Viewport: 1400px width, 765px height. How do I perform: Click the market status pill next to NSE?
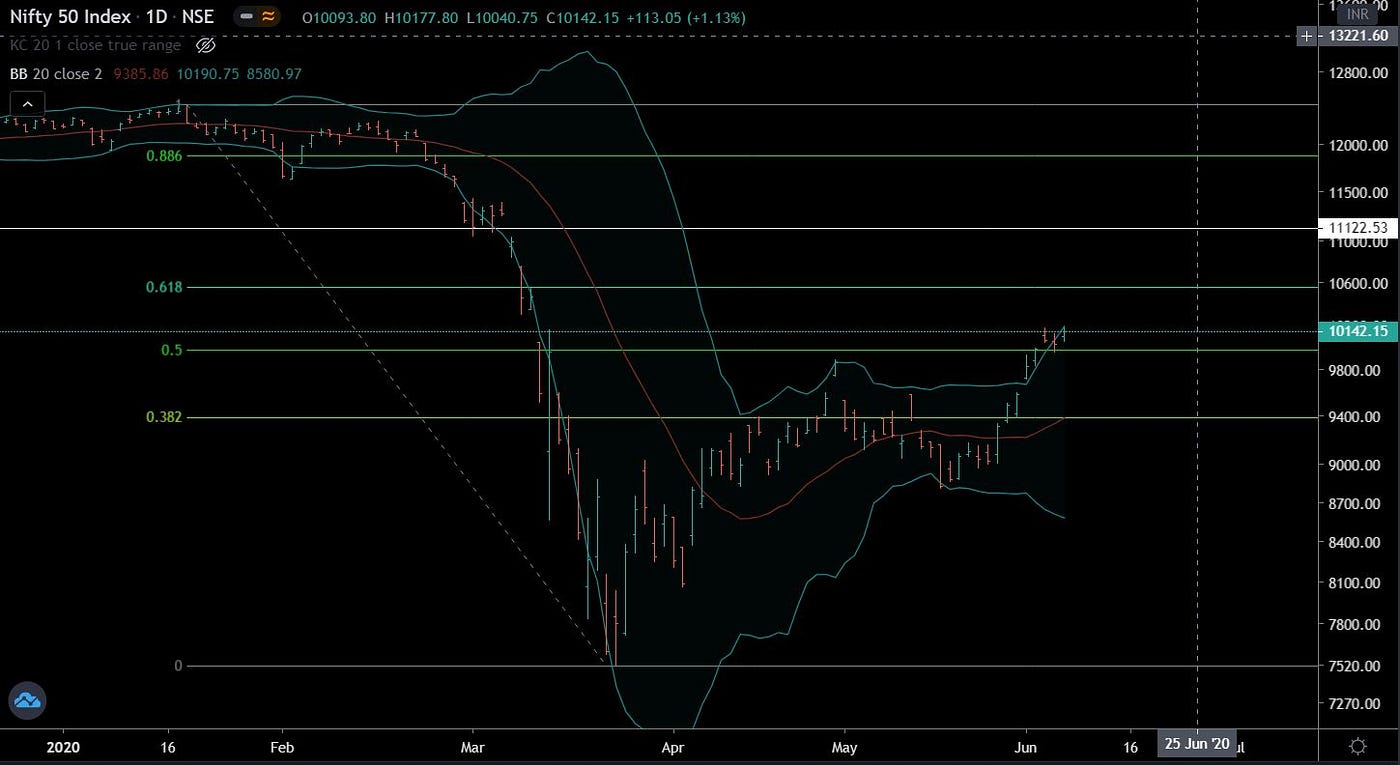pyautogui.click(x=259, y=17)
